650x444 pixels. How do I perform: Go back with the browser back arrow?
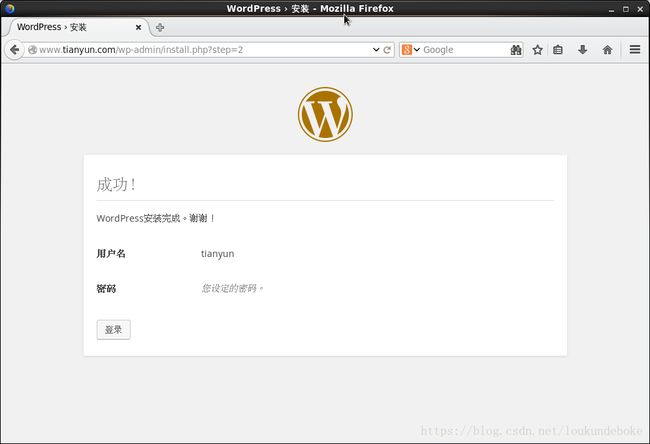click(15, 50)
